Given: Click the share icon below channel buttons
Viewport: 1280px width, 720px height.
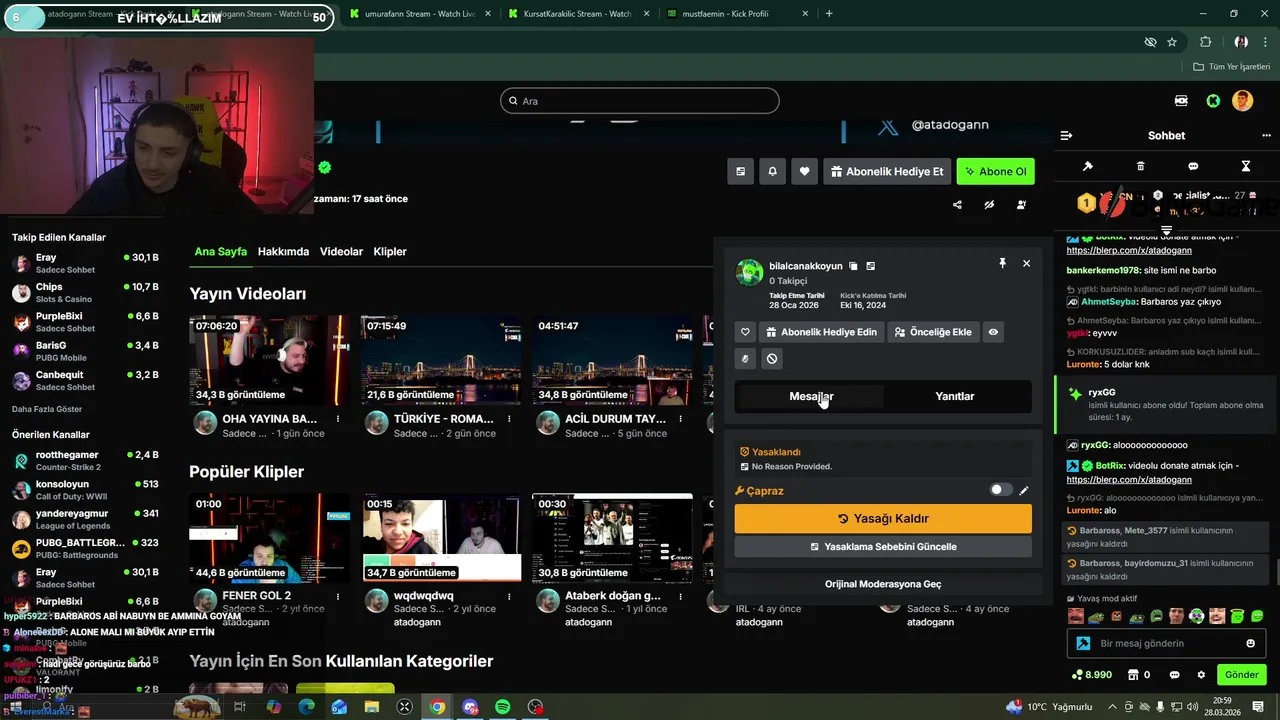Looking at the screenshot, I should click(x=957, y=205).
